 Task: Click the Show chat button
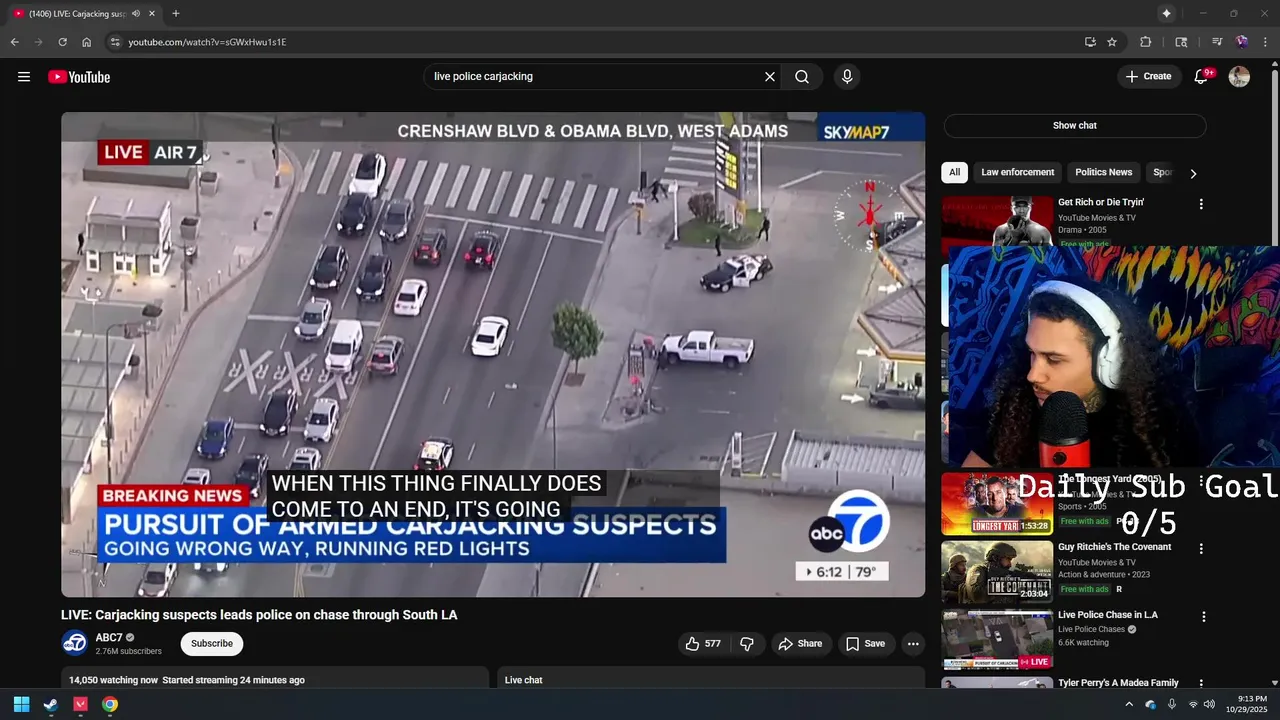click(1074, 125)
